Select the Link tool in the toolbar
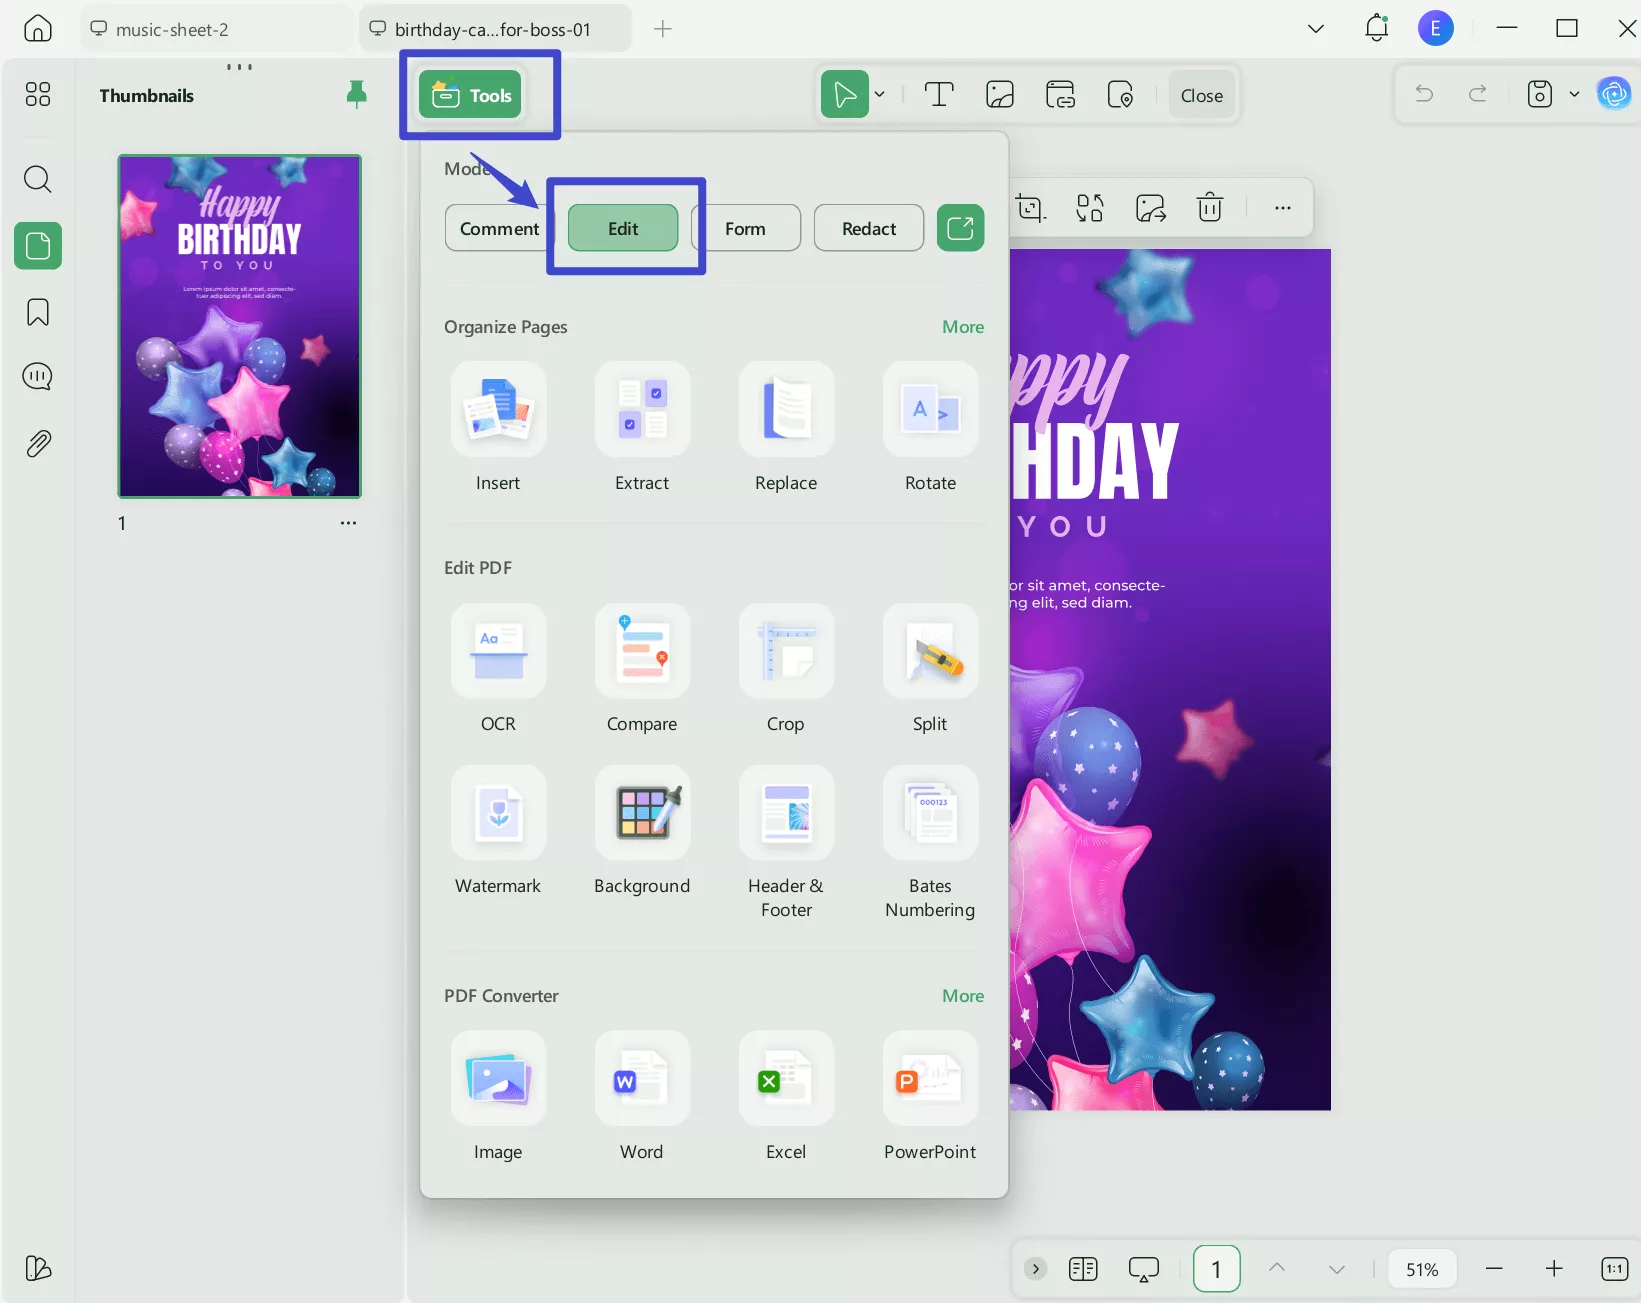The image size is (1641, 1303). click(1059, 94)
